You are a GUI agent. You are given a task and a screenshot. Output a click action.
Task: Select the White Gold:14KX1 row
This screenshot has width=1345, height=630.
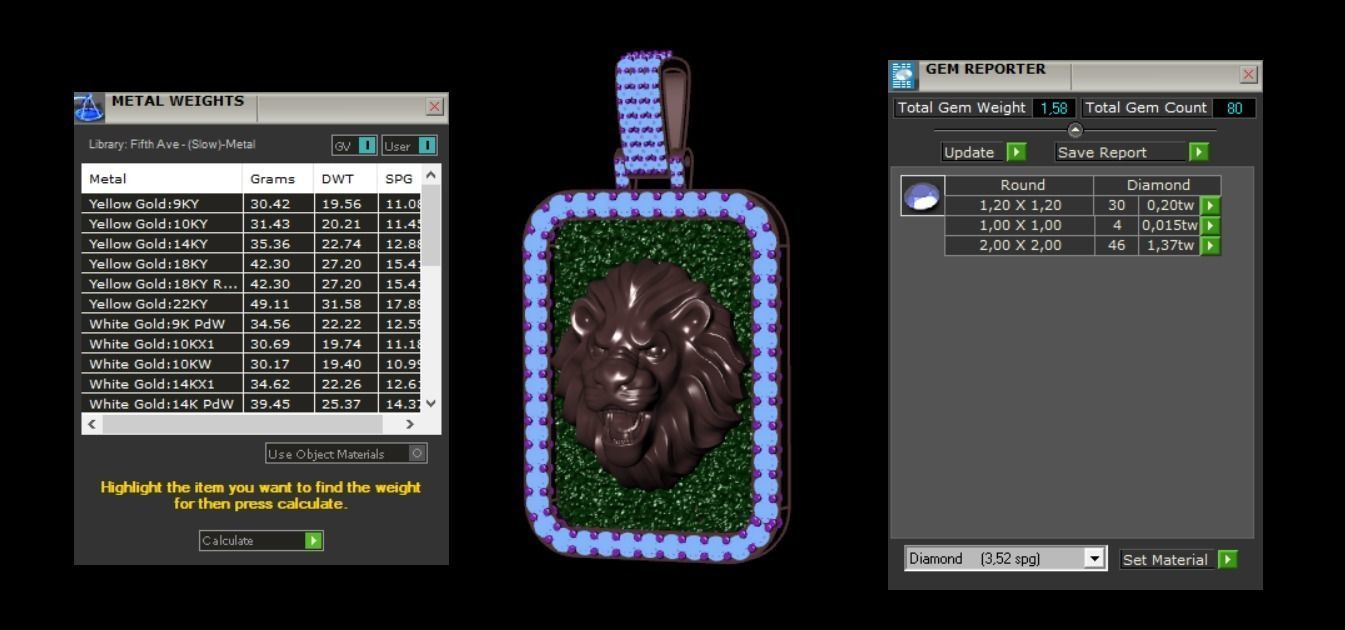click(x=252, y=384)
